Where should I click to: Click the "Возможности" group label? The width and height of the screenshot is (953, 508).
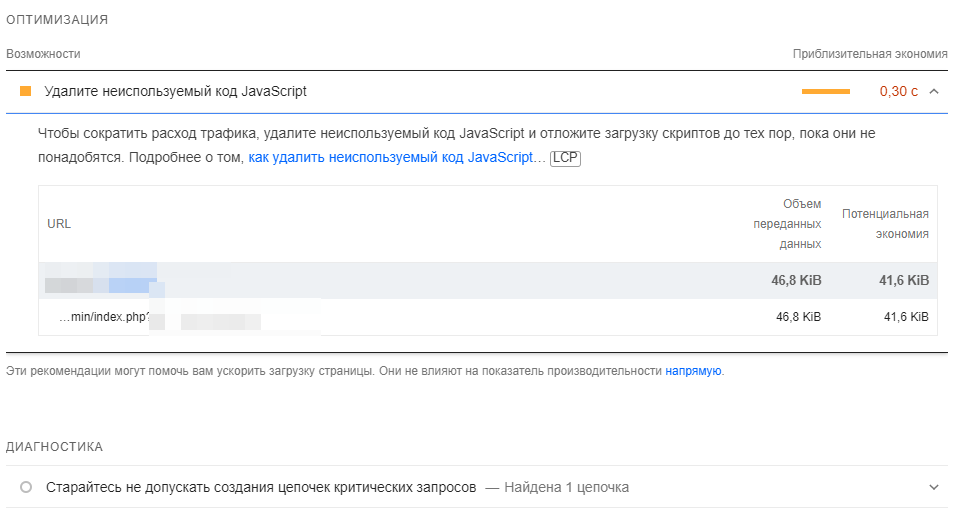[43, 53]
